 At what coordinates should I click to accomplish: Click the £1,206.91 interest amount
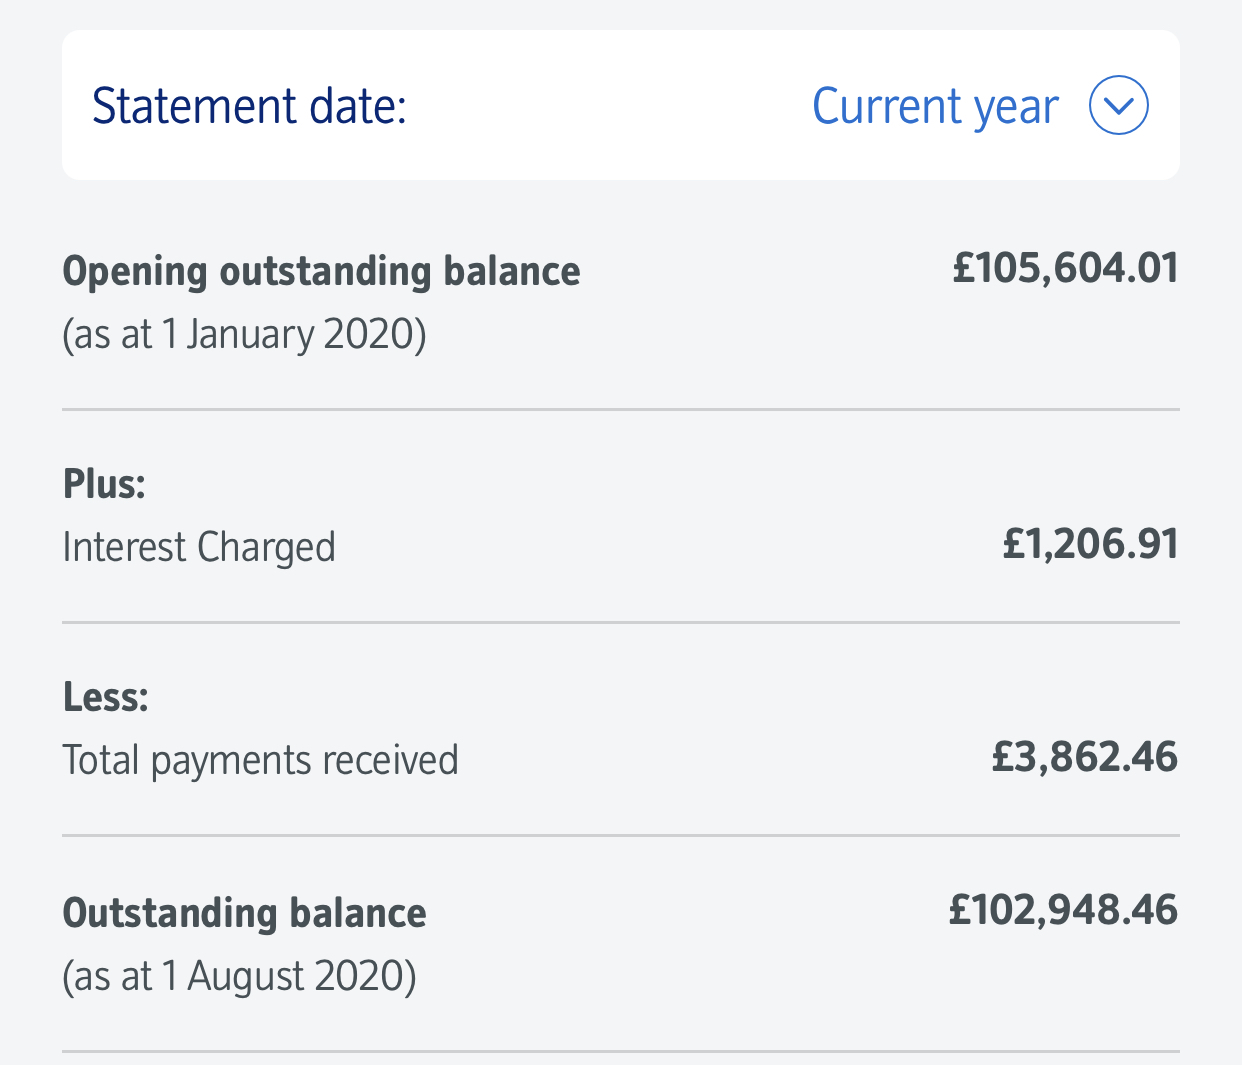coord(1090,544)
